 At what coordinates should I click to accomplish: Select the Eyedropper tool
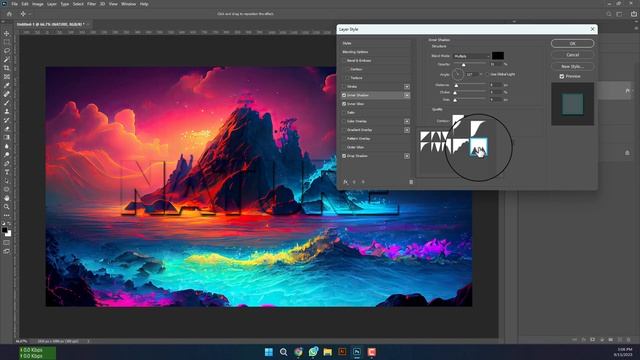coord(7,85)
